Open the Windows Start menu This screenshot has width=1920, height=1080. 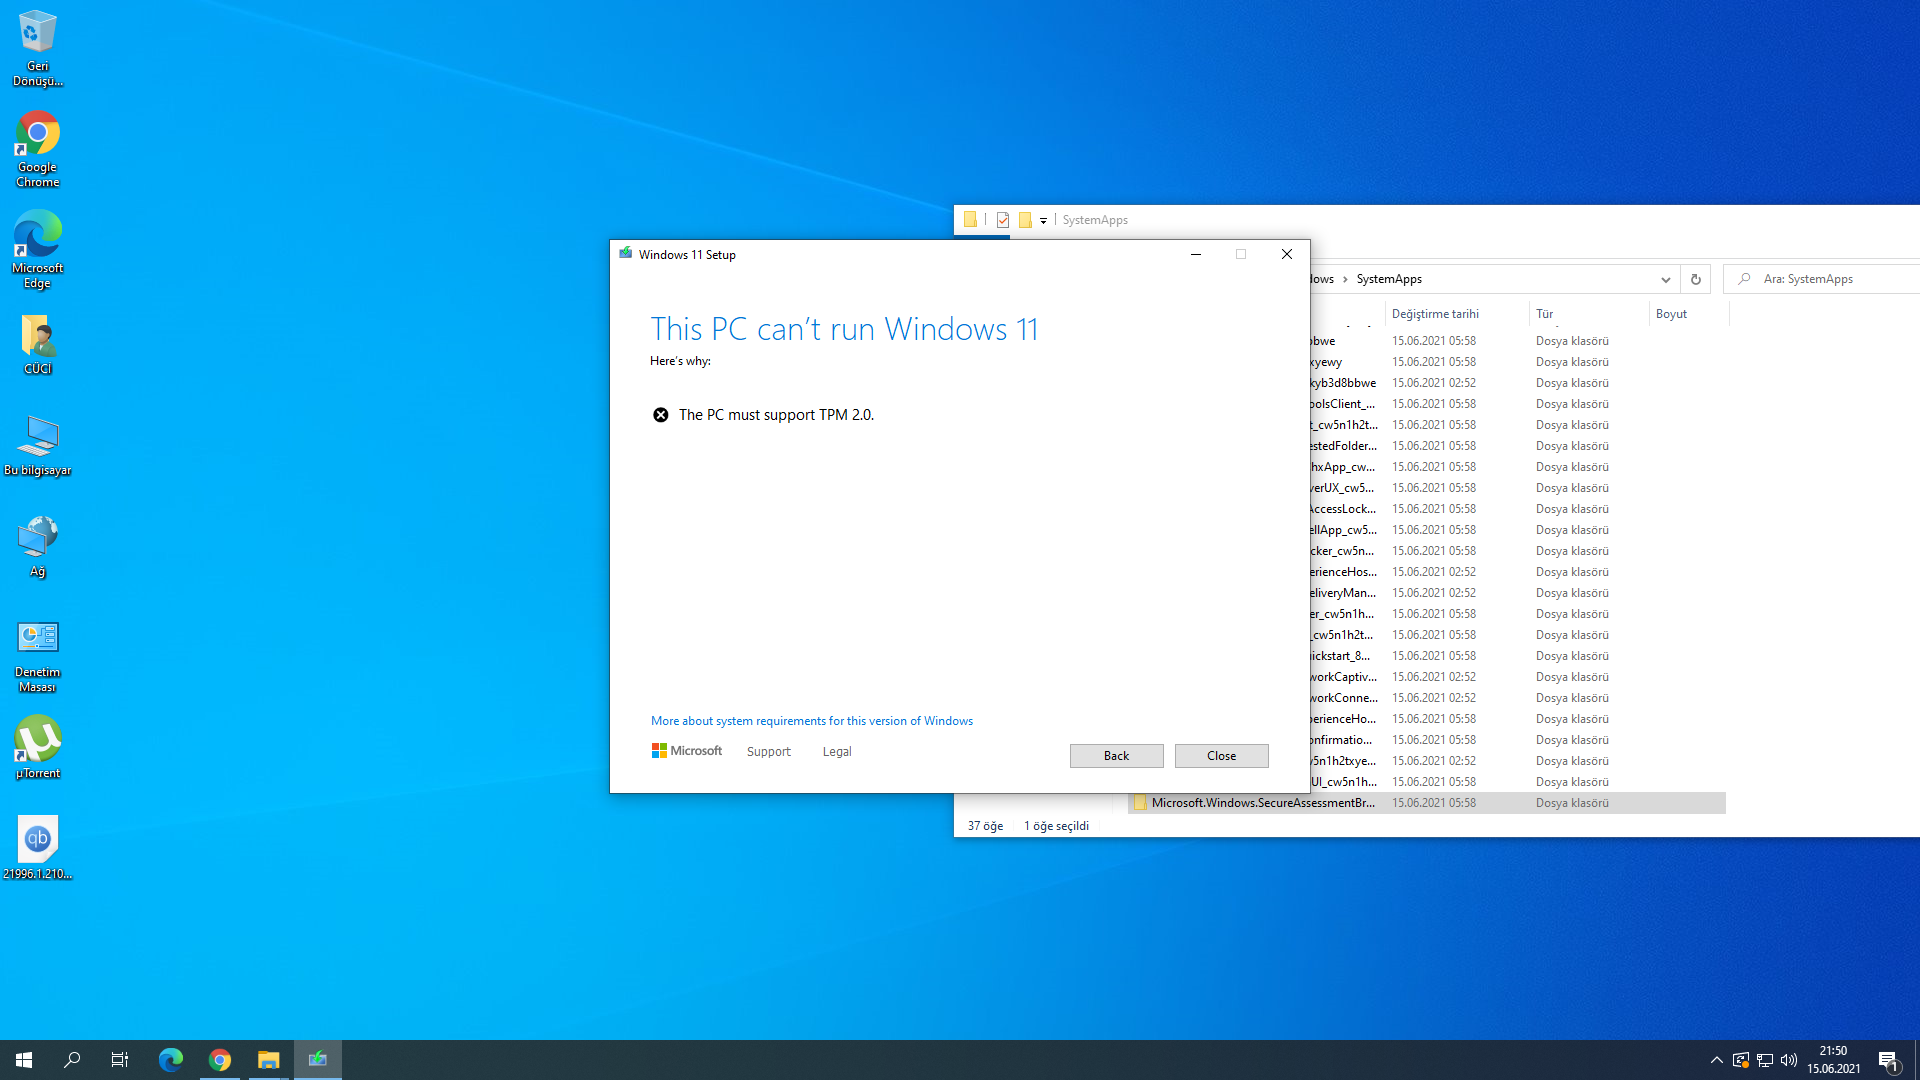coord(24,1060)
